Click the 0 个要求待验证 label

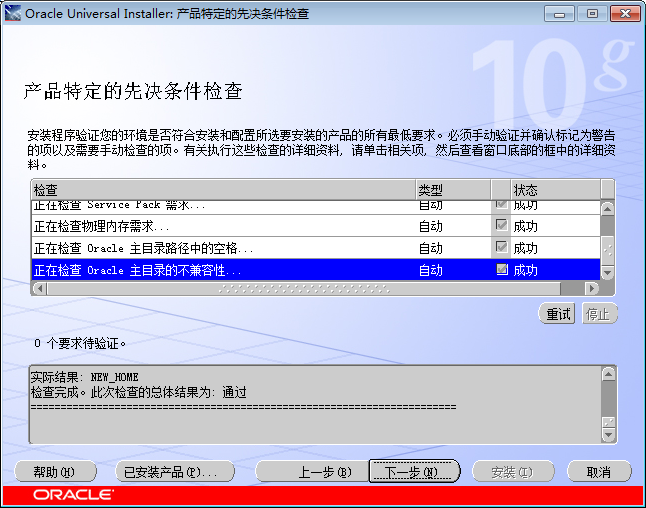[80, 343]
